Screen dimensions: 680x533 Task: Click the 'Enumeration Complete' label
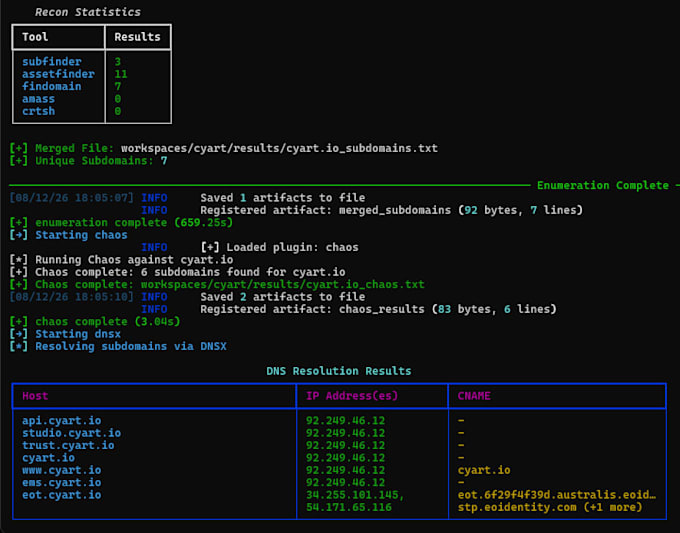pyautogui.click(x=602, y=185)
